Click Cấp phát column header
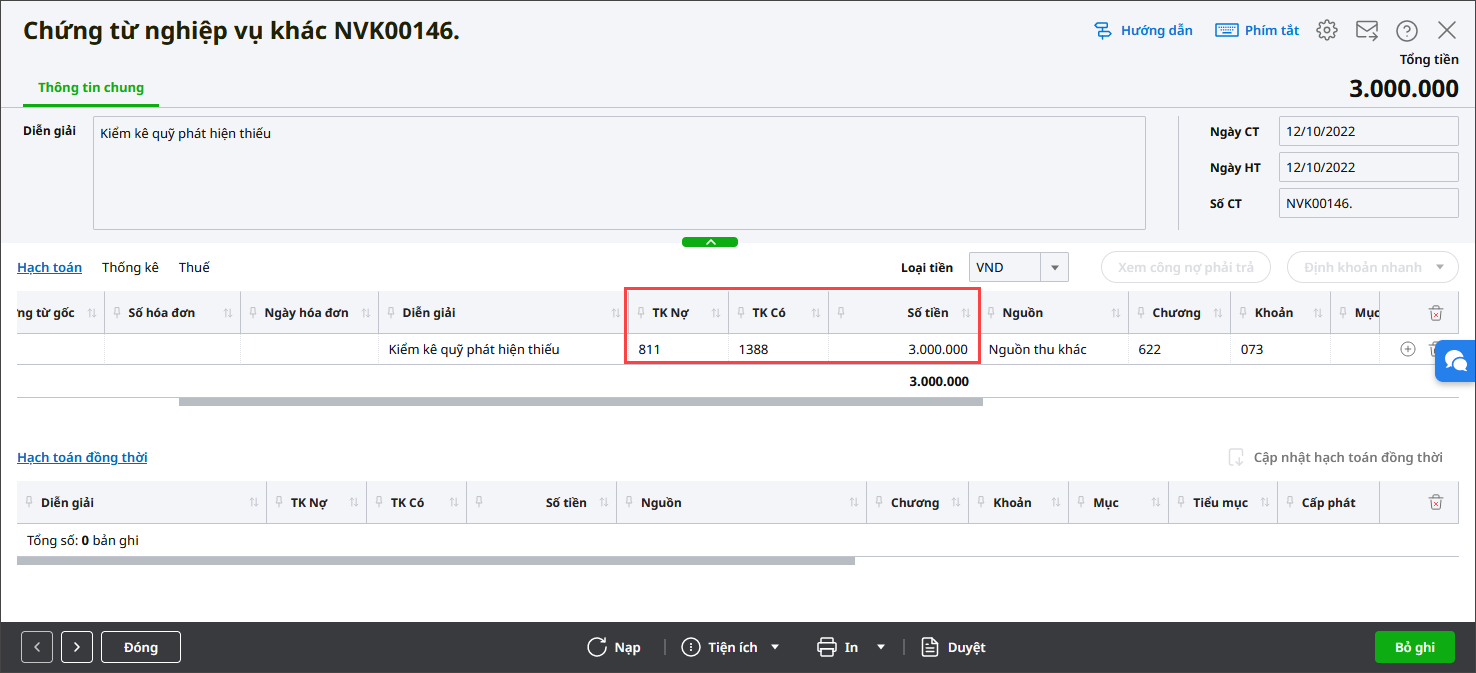The image size is (1476, 673). [1327, 502]
